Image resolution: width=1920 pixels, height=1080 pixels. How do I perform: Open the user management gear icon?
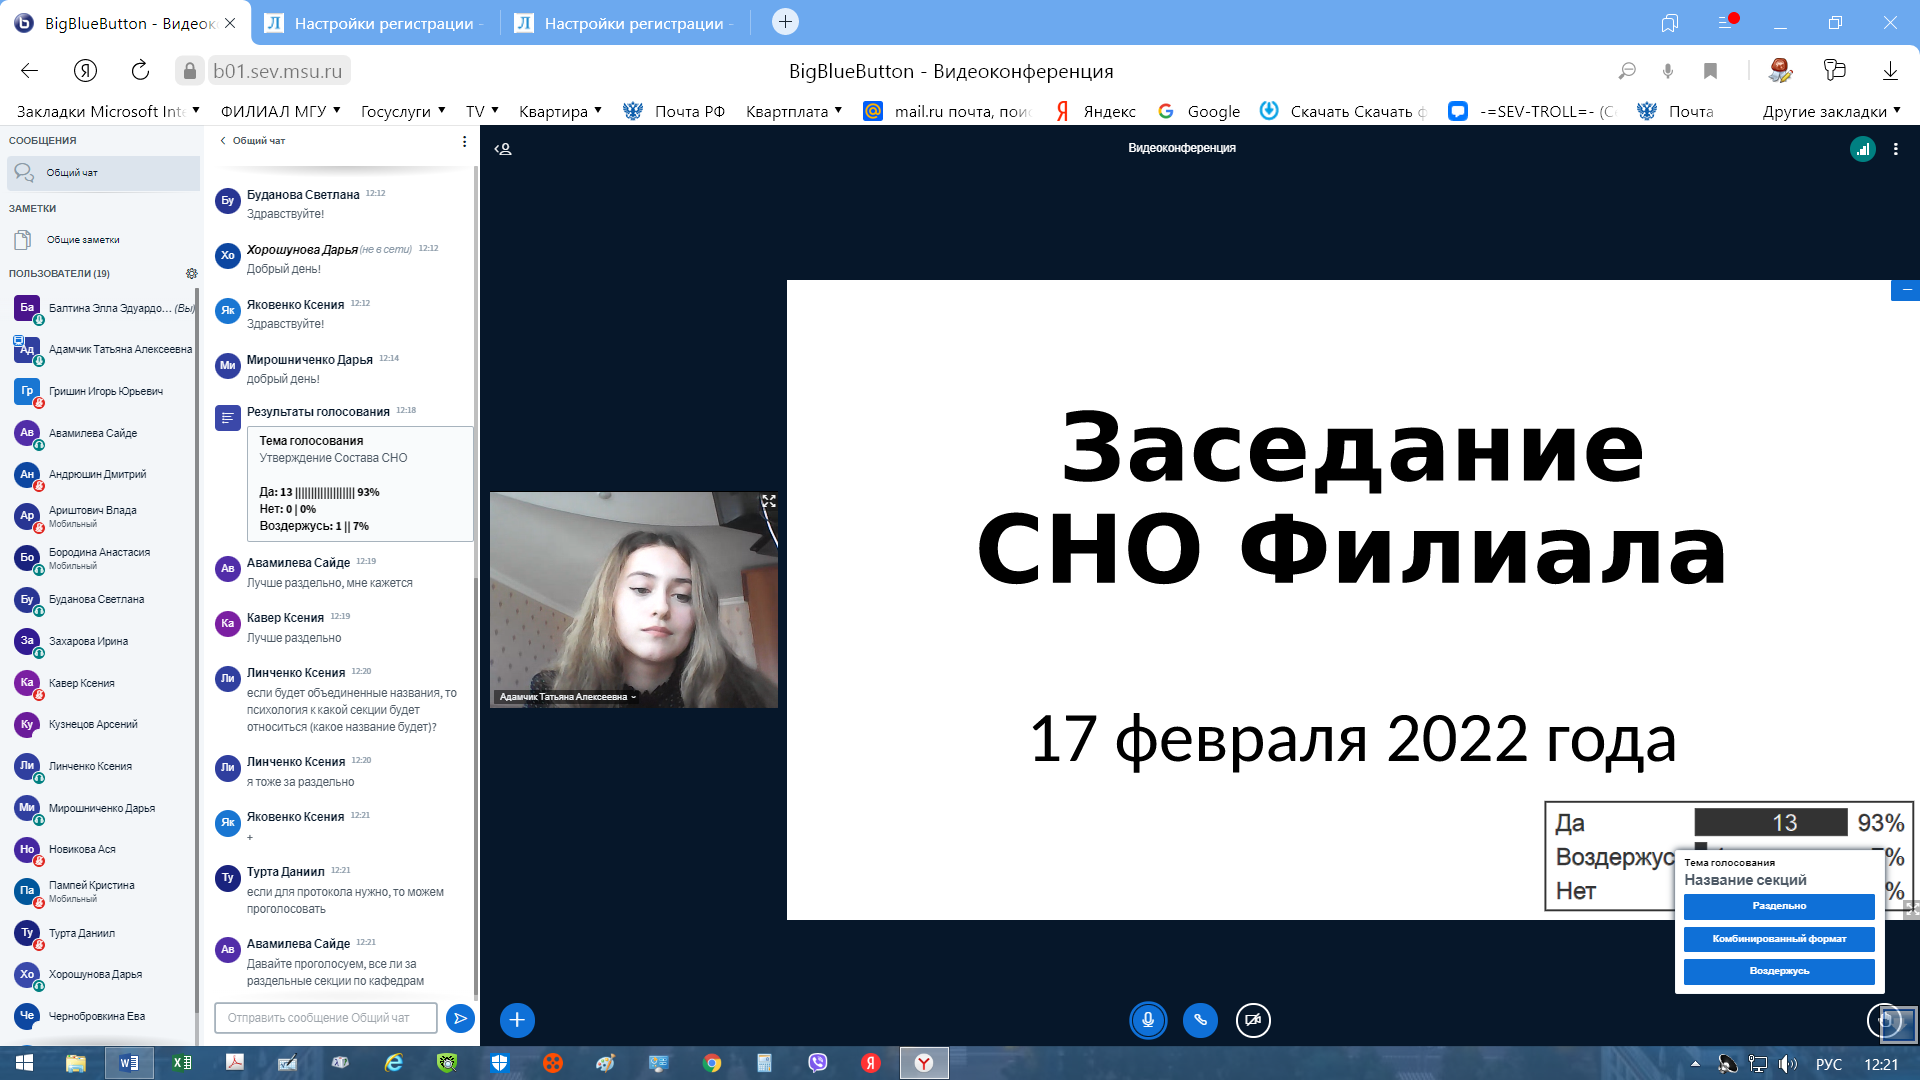pos(191,273)
